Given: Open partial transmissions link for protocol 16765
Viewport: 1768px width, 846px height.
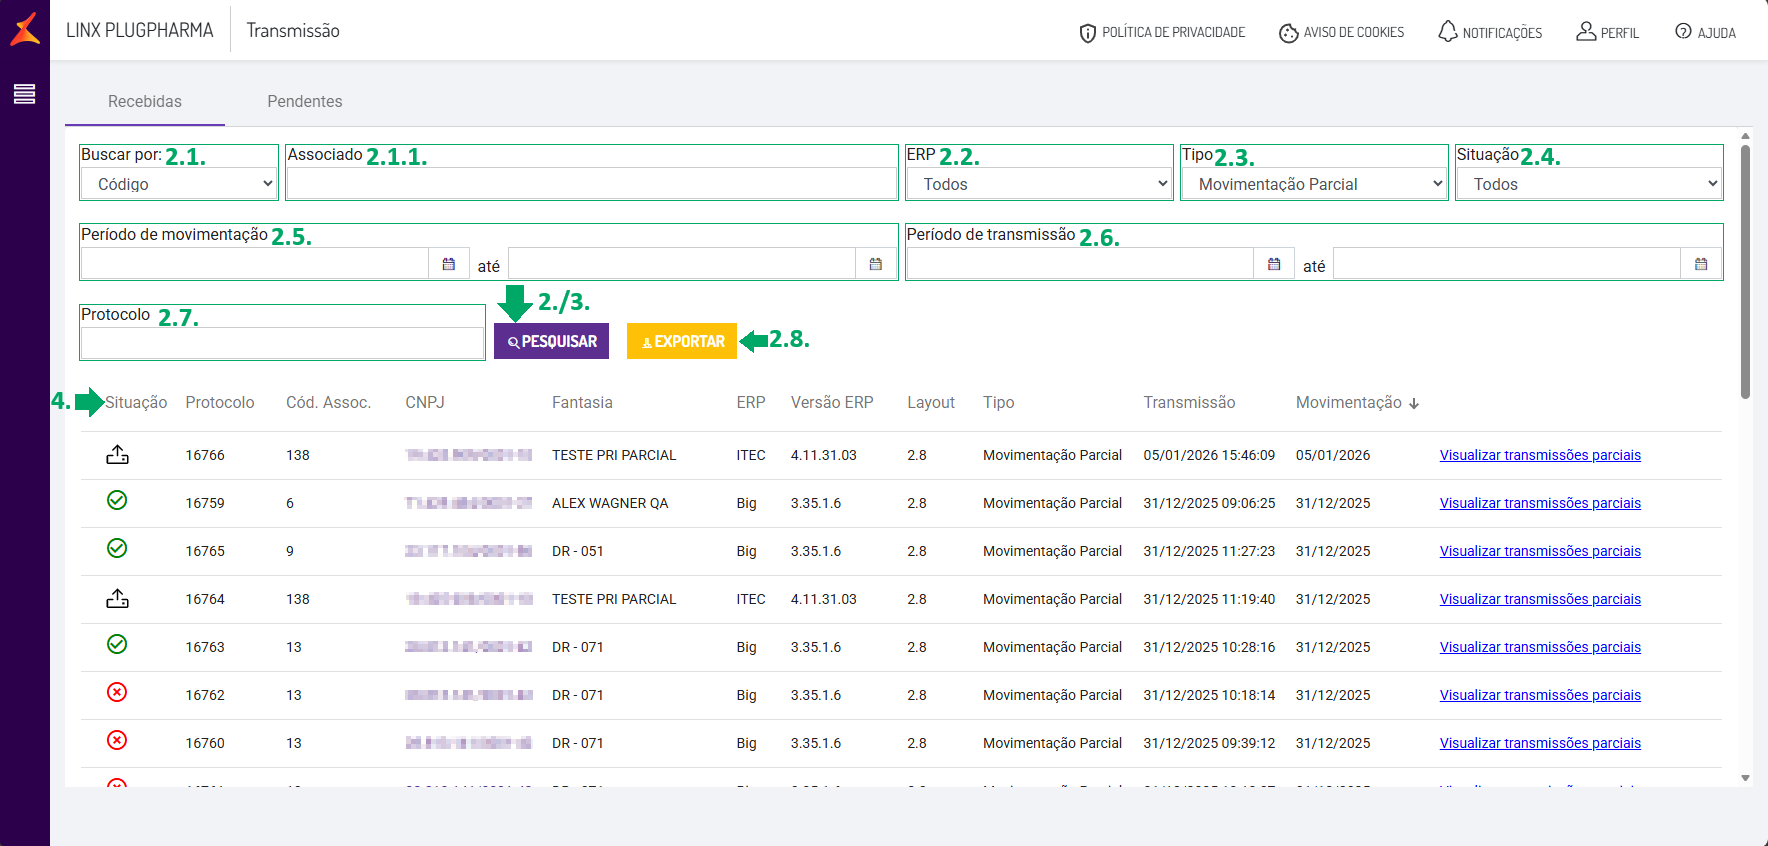Looking at the screenshot, I should click(x=1540, y=551).
